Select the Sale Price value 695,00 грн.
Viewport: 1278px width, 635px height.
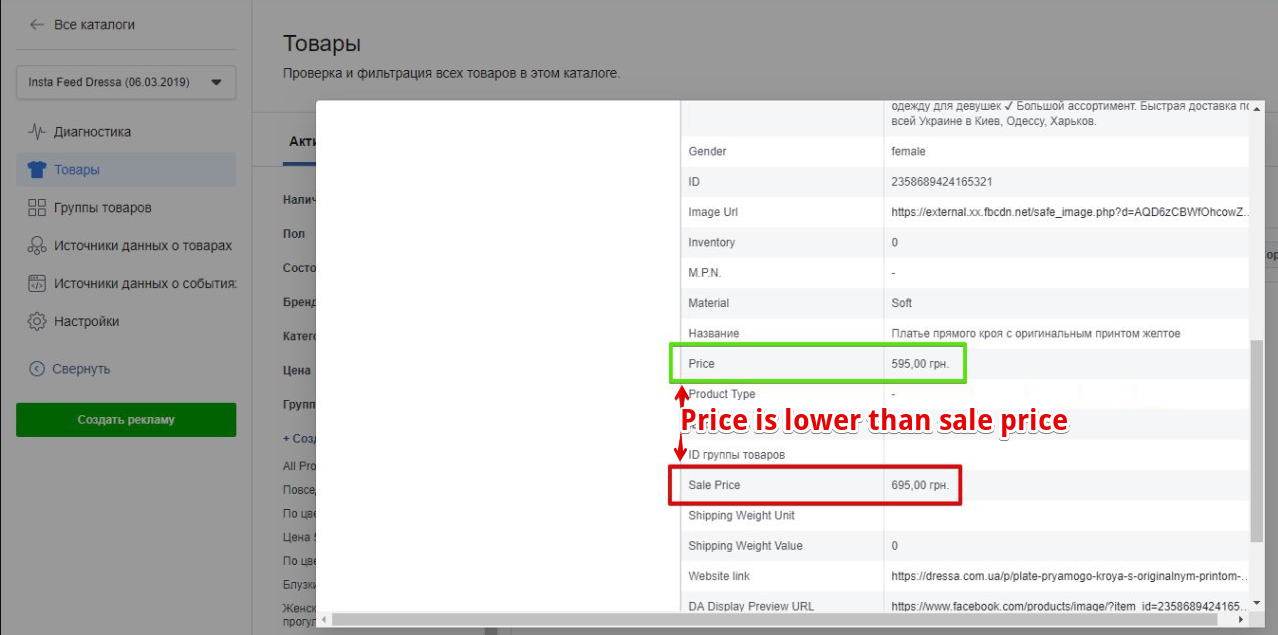pyautogui.click(x=919, y=485)
